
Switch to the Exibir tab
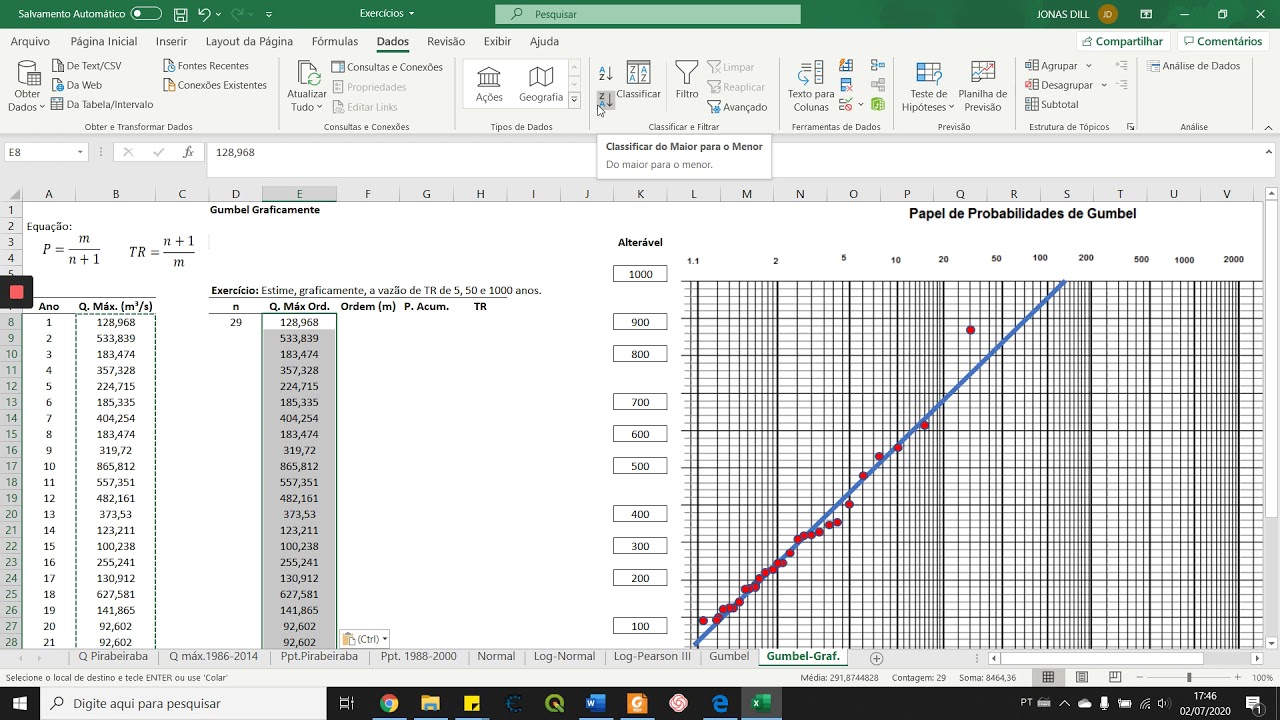click(x=497, y=41)
